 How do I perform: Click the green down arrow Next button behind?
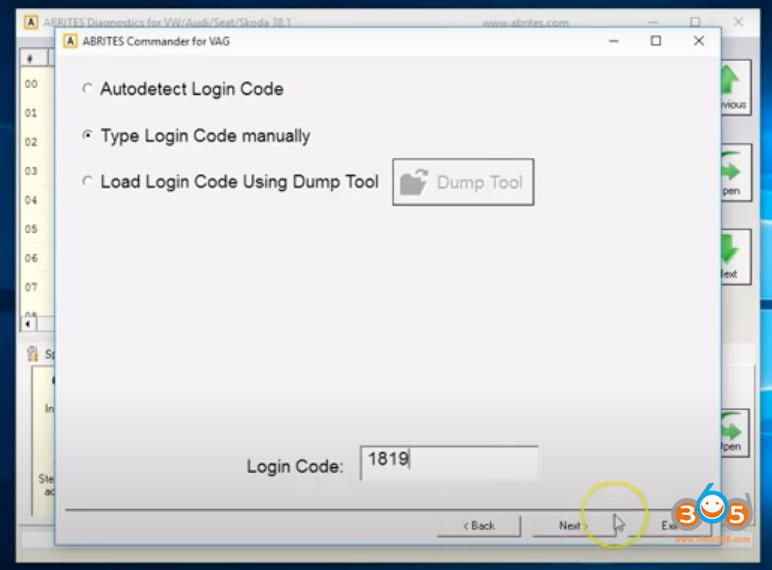point(736,256)
